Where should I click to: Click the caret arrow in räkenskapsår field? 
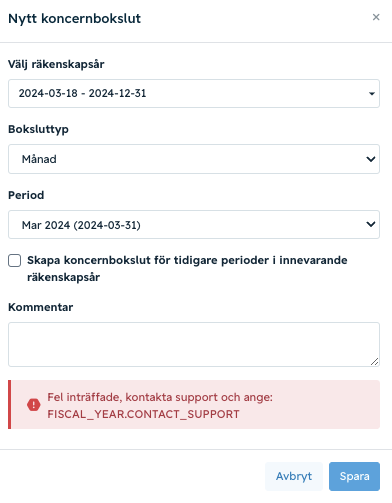(x=372, y=94)
